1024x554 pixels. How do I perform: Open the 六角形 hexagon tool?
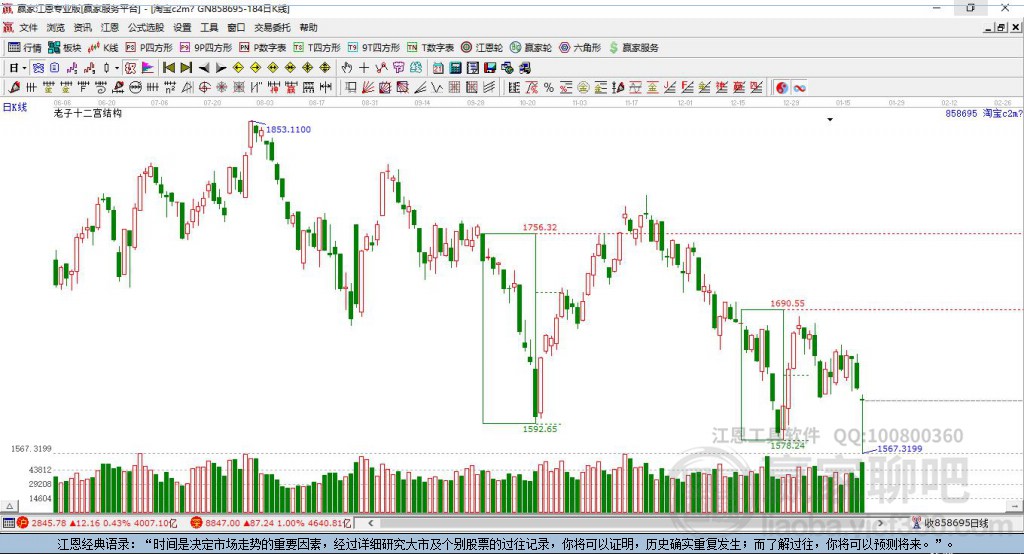[580, 48]
